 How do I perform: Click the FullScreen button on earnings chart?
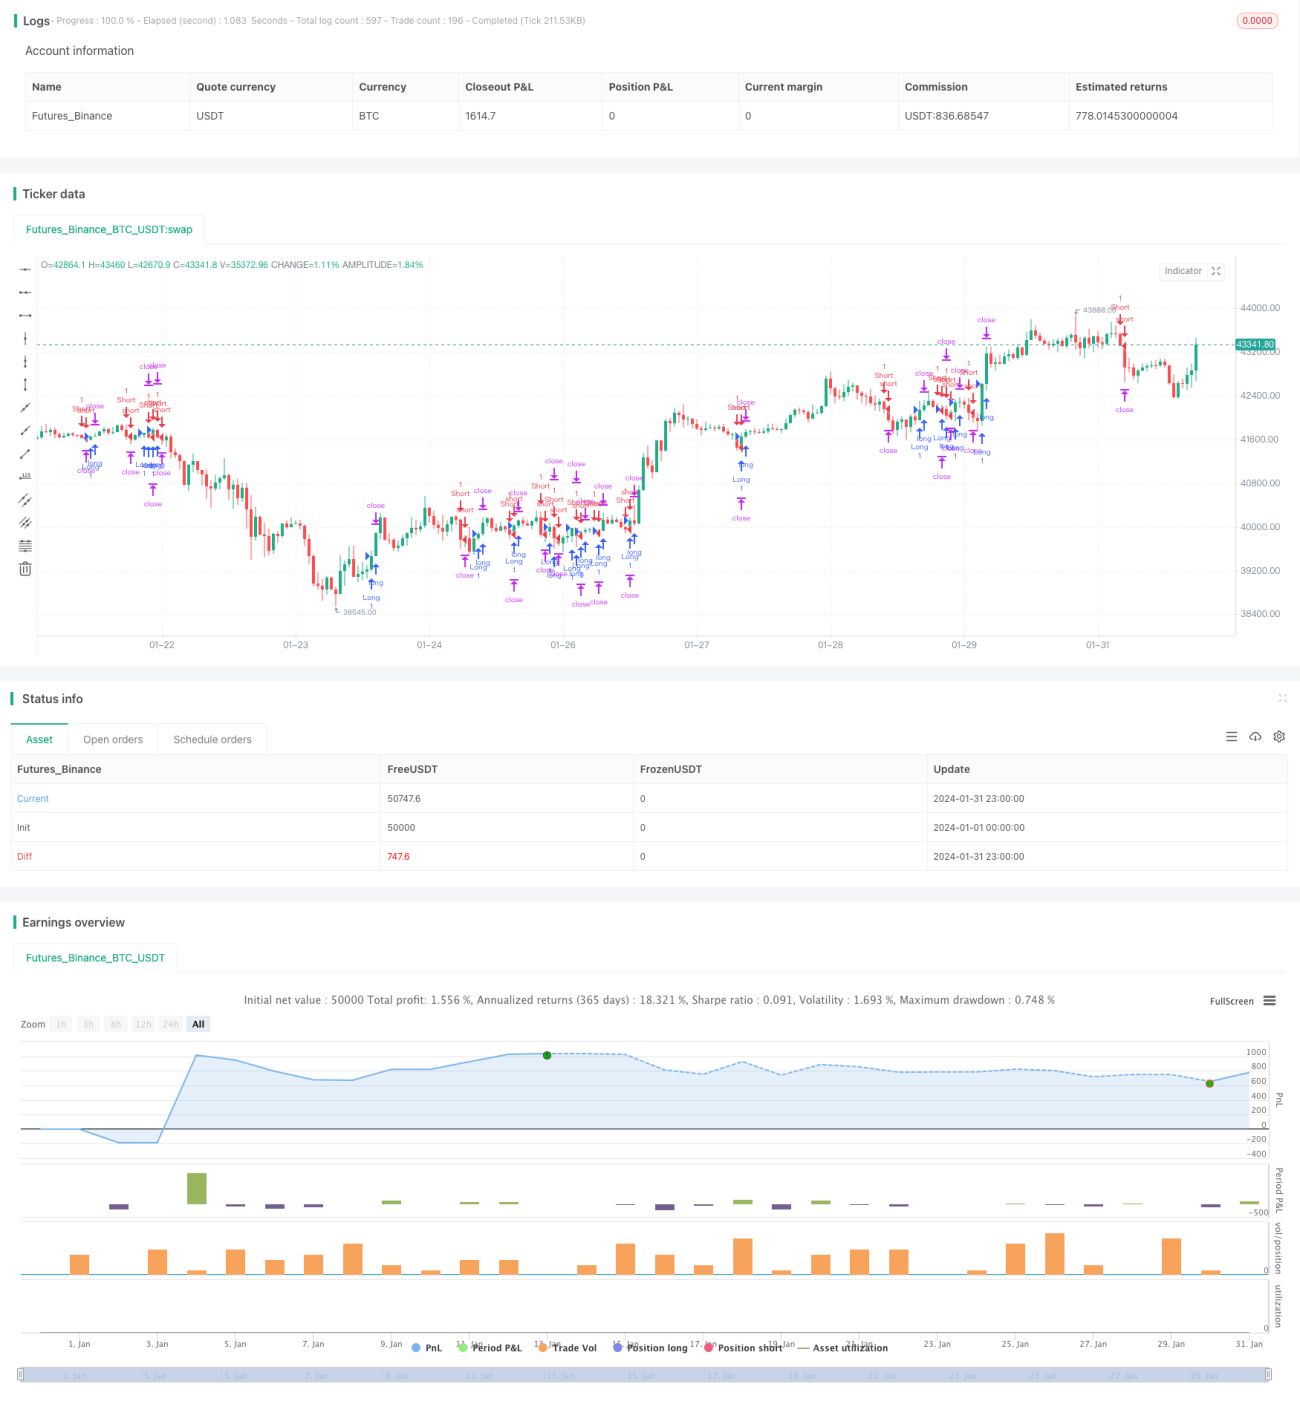(x=1231, y=1001)
